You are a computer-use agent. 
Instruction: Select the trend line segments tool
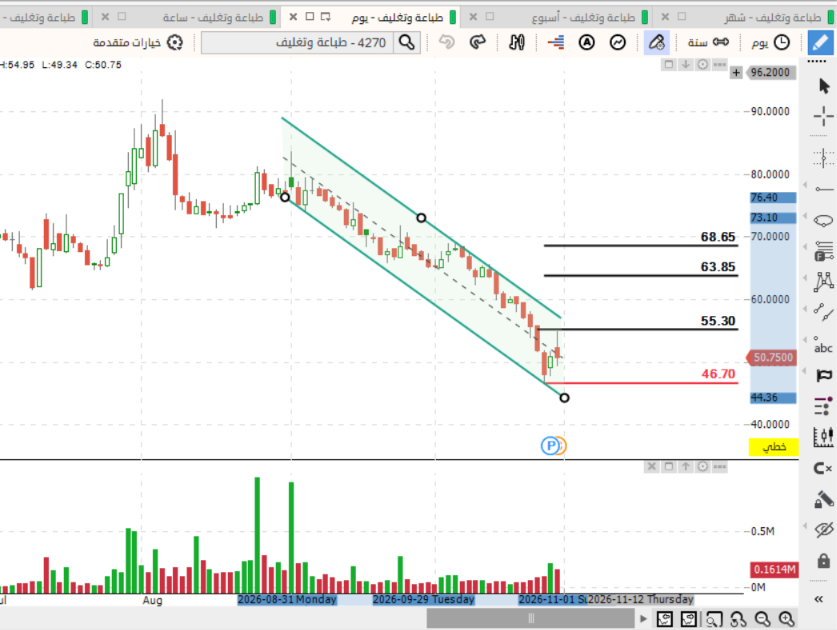point(824,312)
